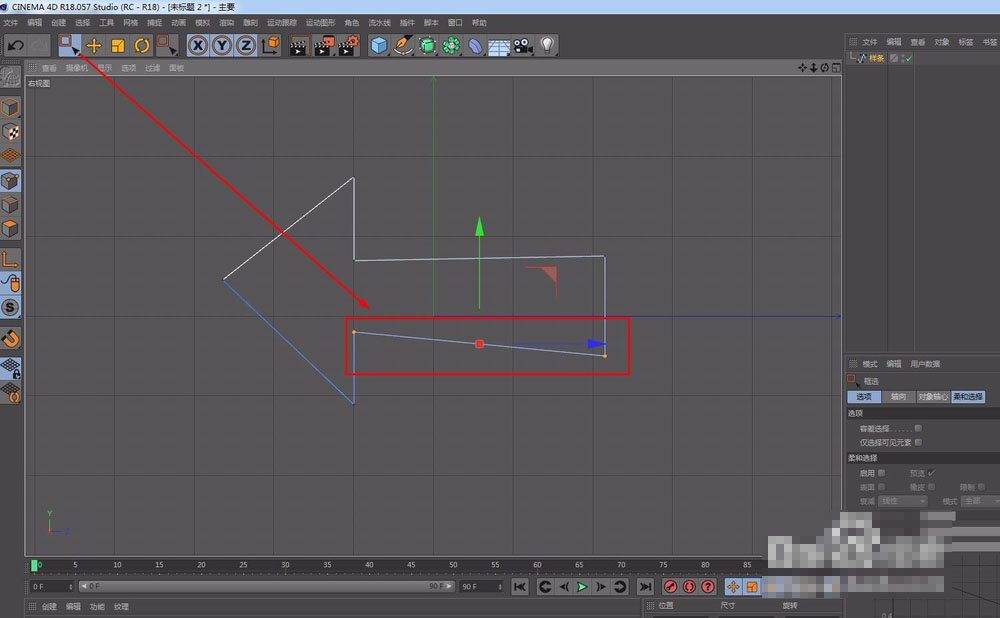This screenshot has height=618, width=1000.
Task: Select the Rotate tool
Action: point(142,45)
